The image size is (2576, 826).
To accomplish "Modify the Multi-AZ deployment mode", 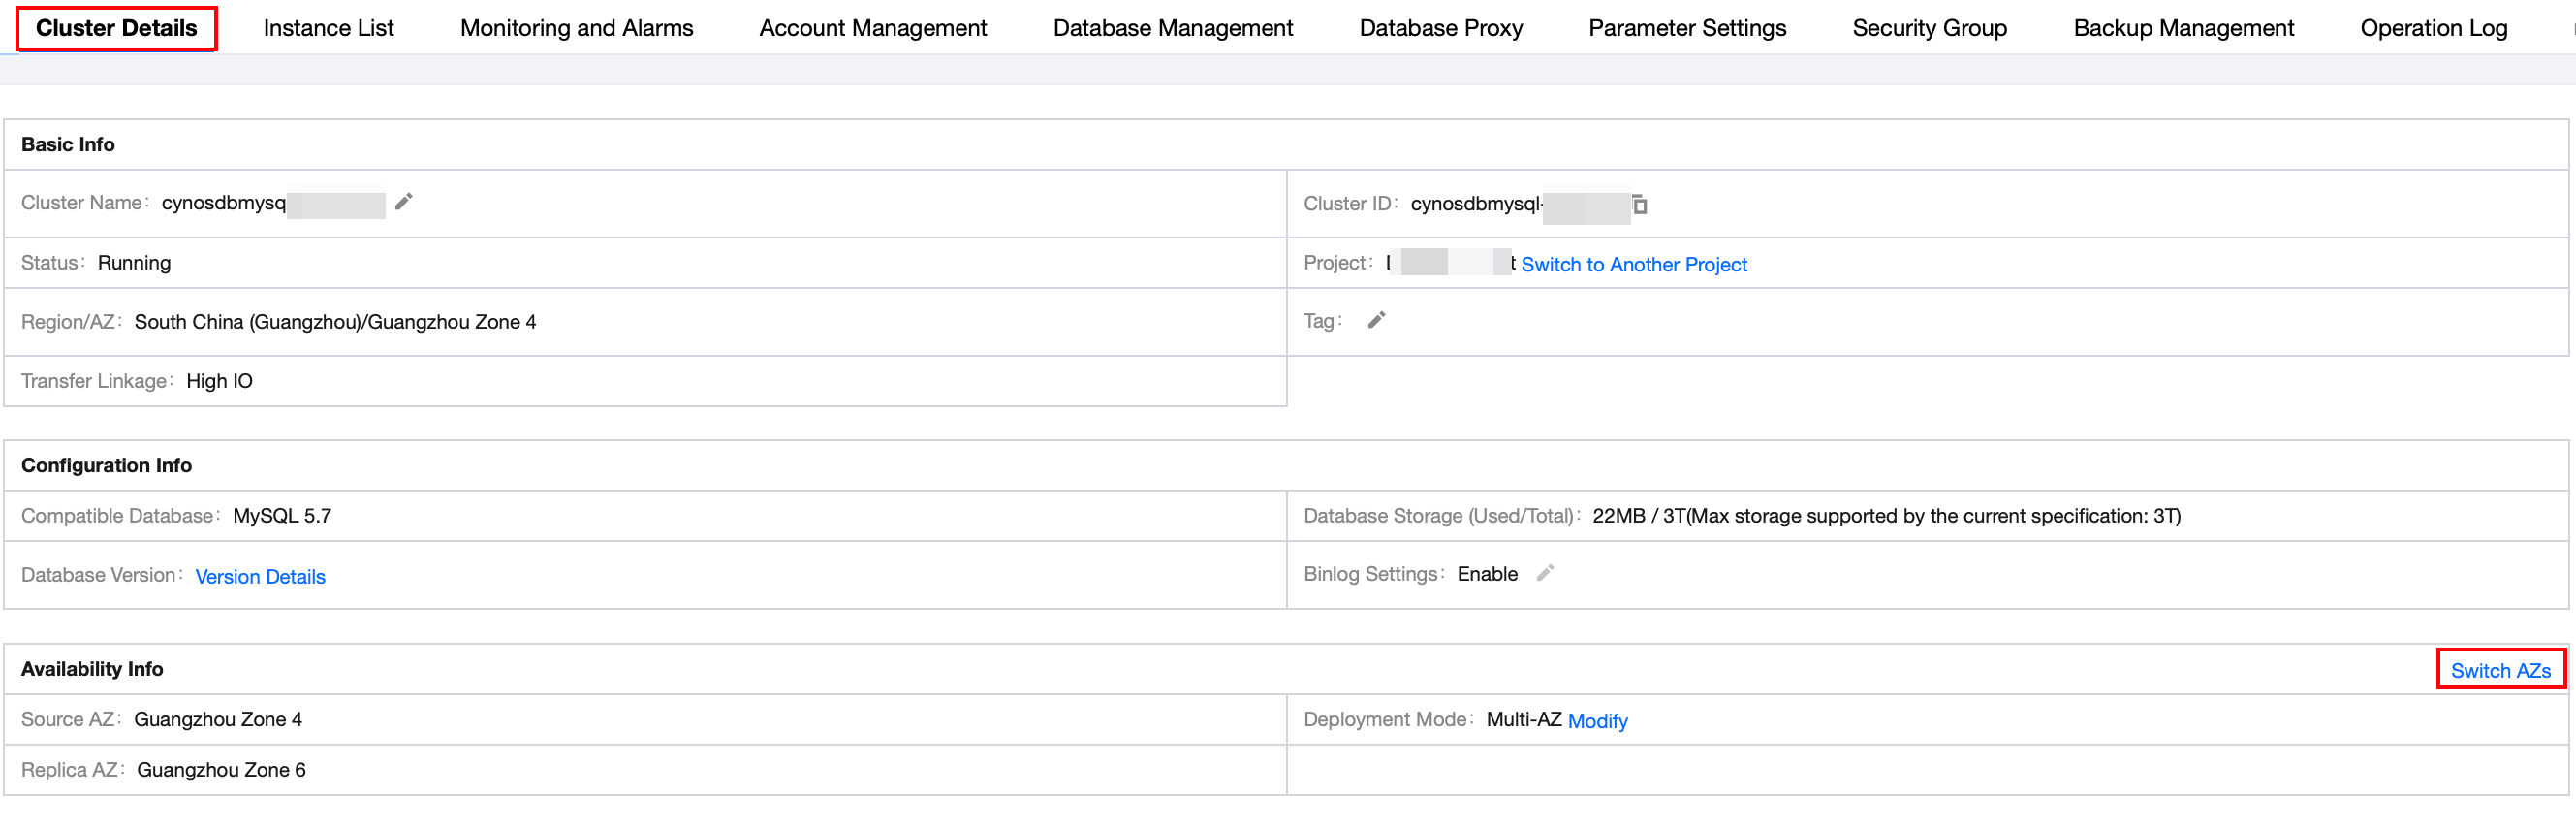I will pyautogui.click(x=1597, y=721).
